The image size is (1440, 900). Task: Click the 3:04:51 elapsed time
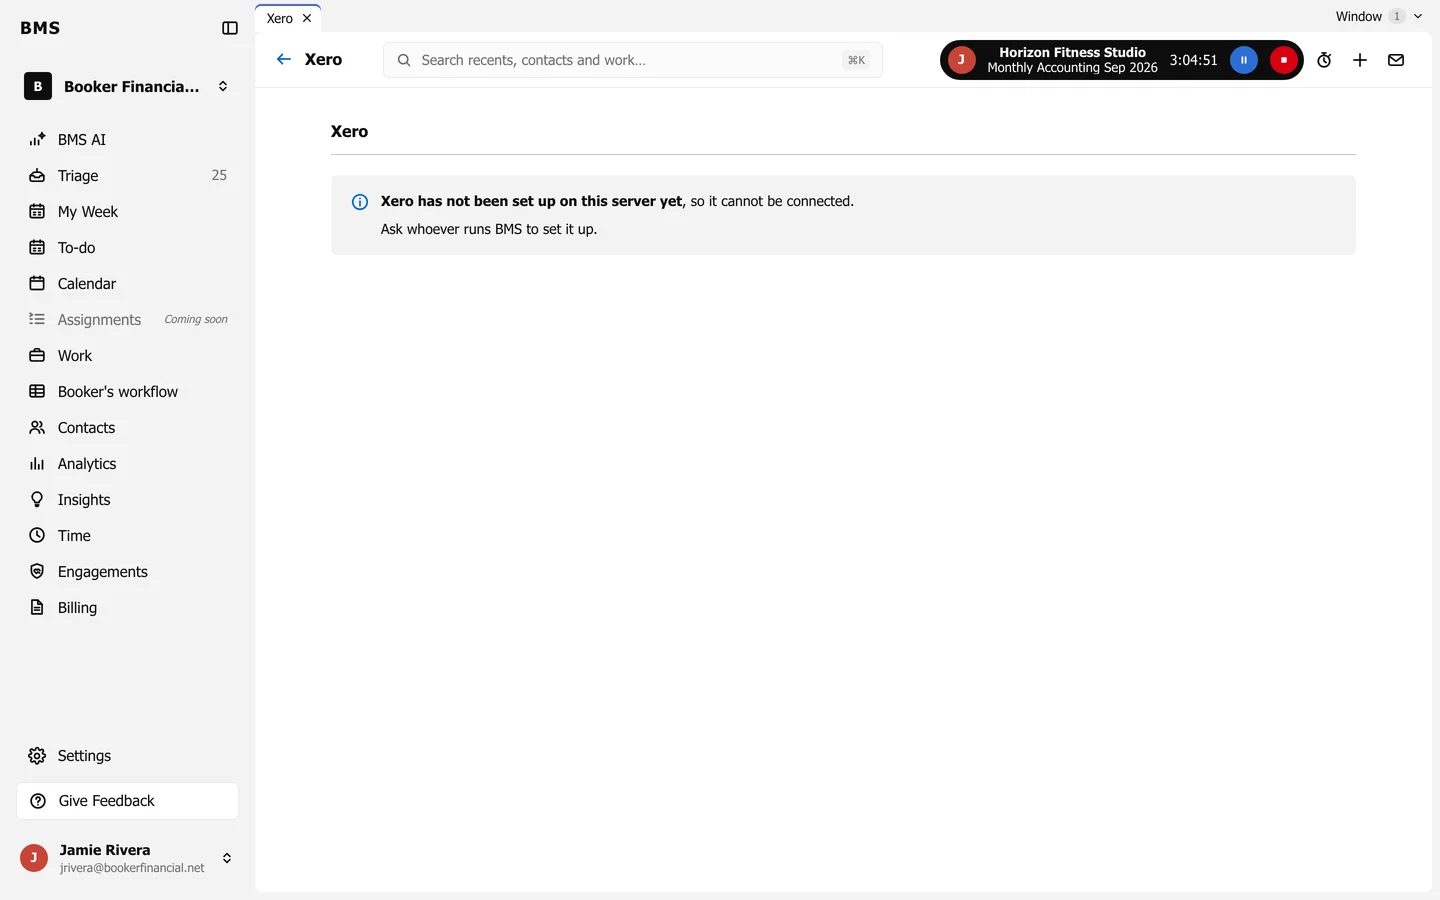click(1194, 60)
